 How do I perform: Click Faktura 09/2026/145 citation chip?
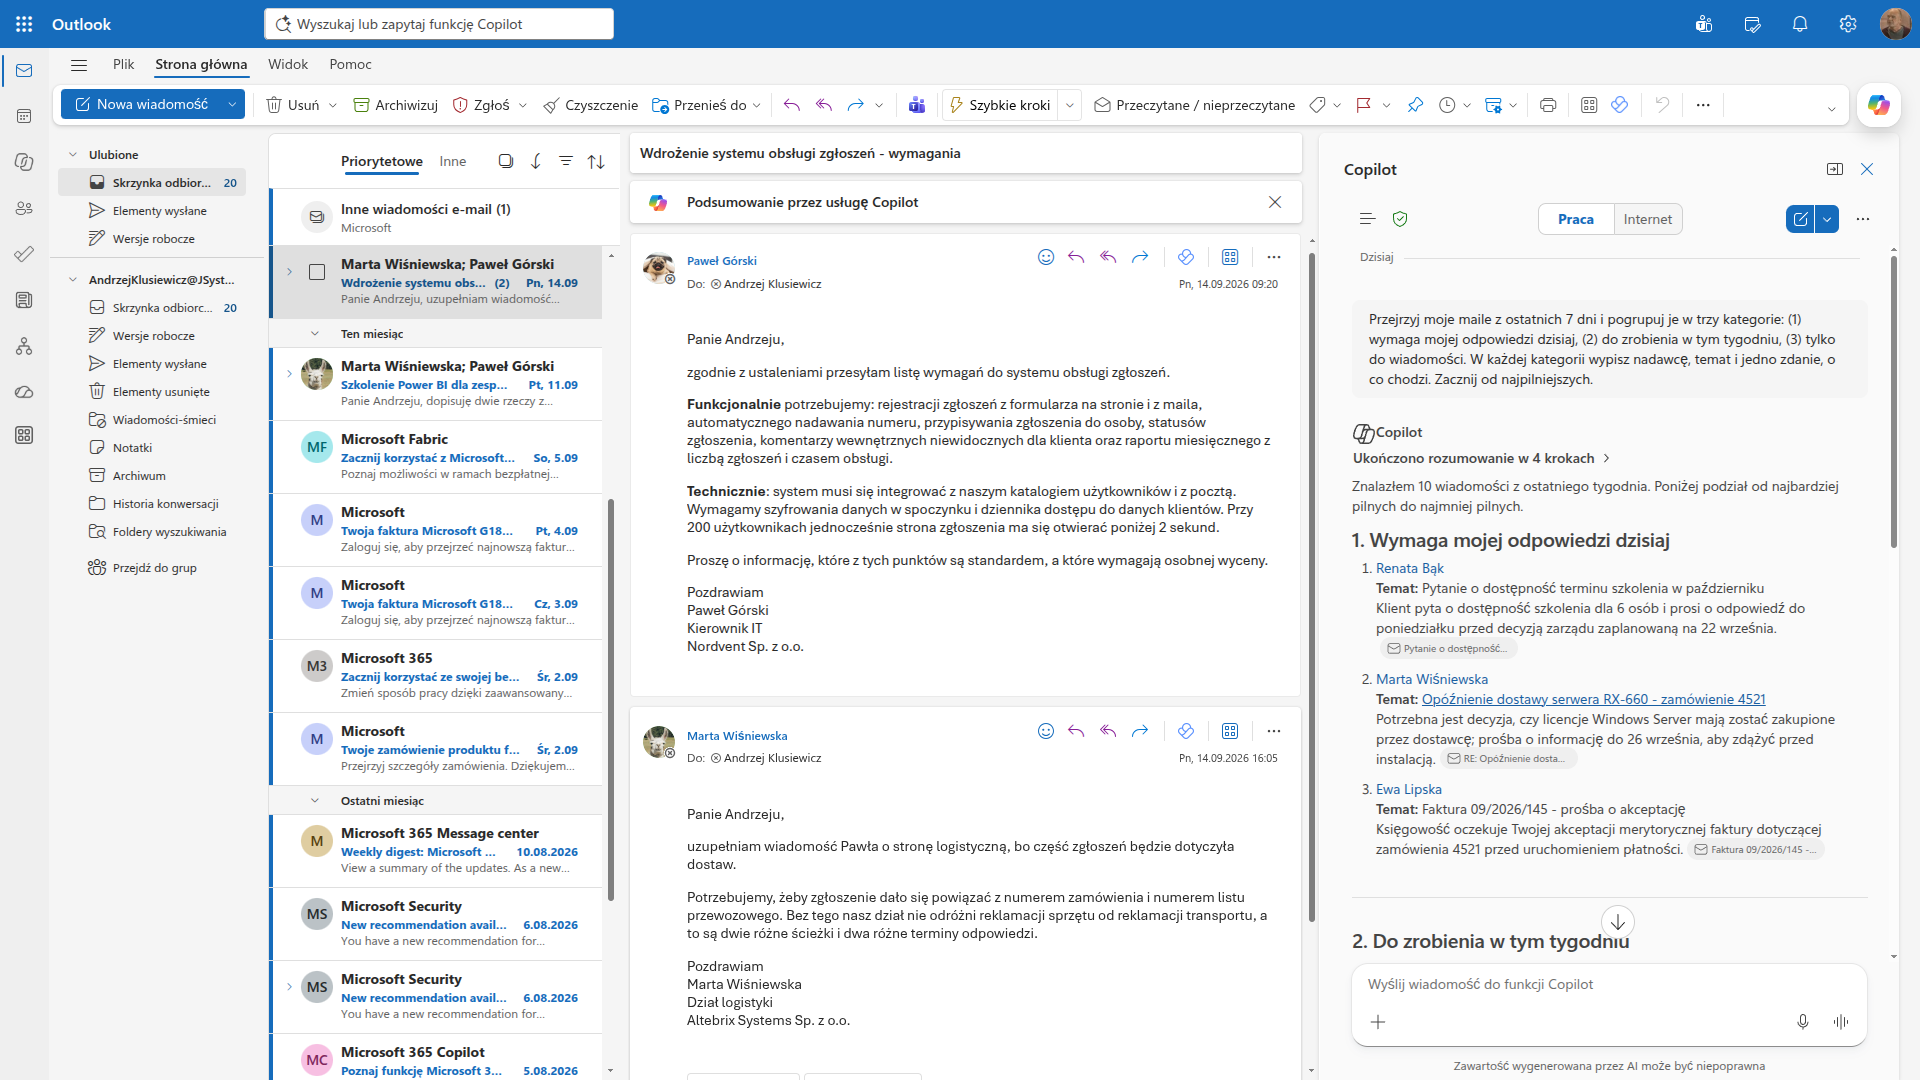coord(1756,849)
